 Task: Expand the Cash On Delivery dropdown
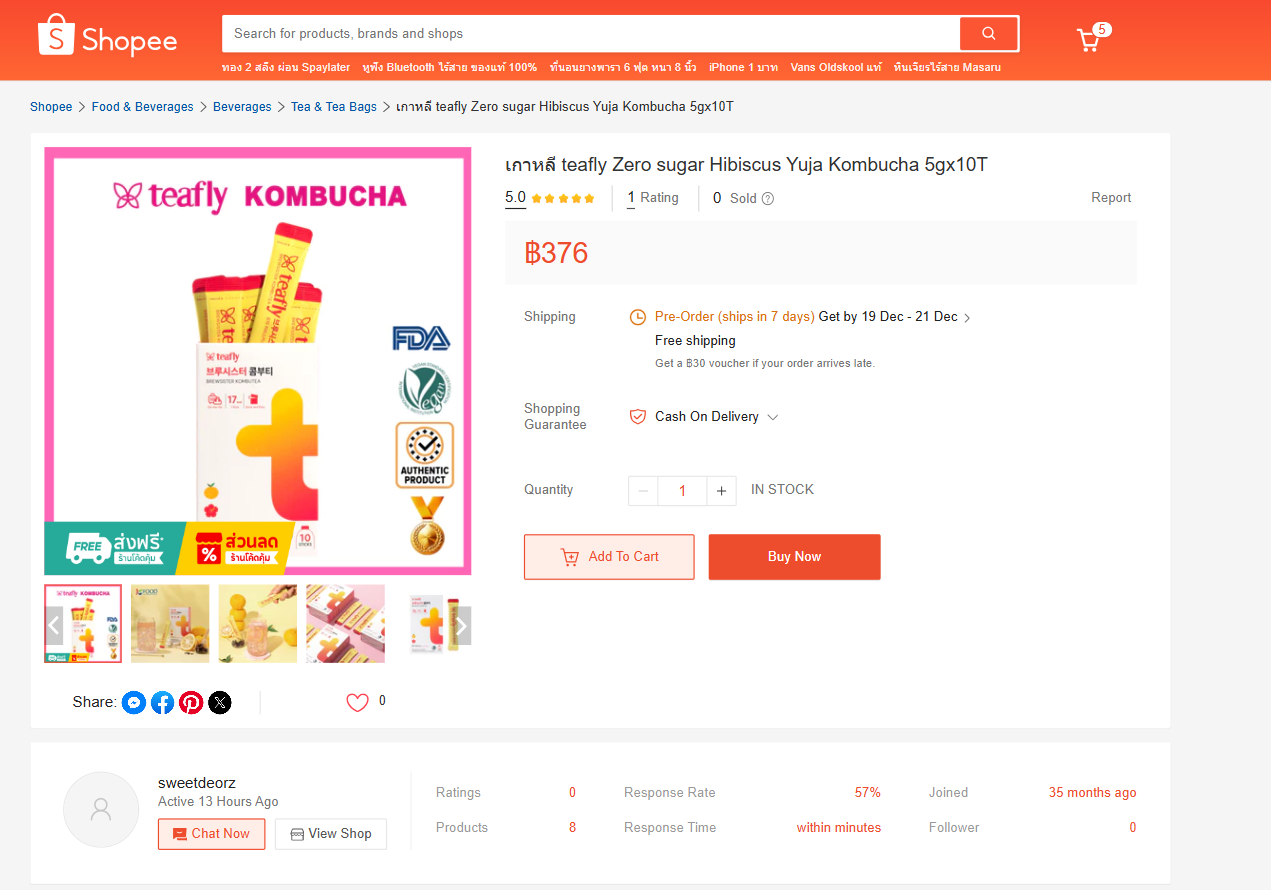pyautogui.click(x=772, y=417)
